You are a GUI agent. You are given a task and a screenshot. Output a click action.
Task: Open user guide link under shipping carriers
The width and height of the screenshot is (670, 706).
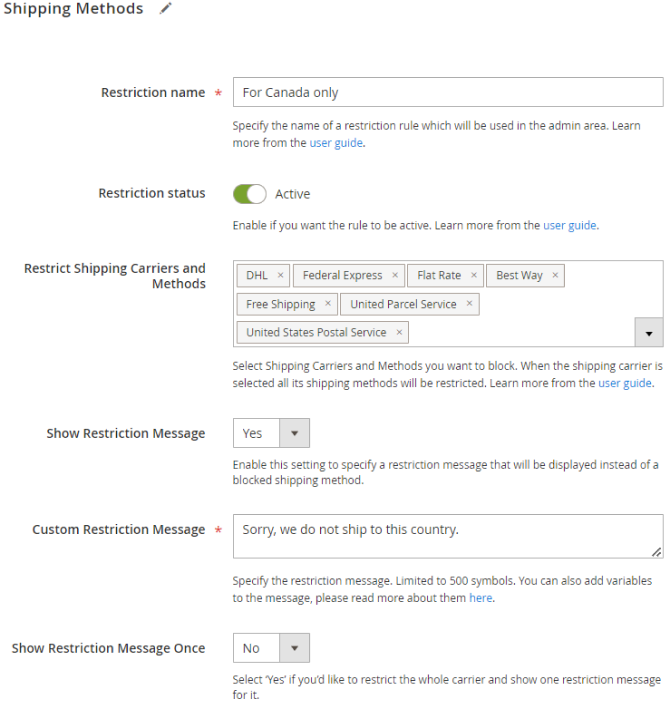click(625, 383)
